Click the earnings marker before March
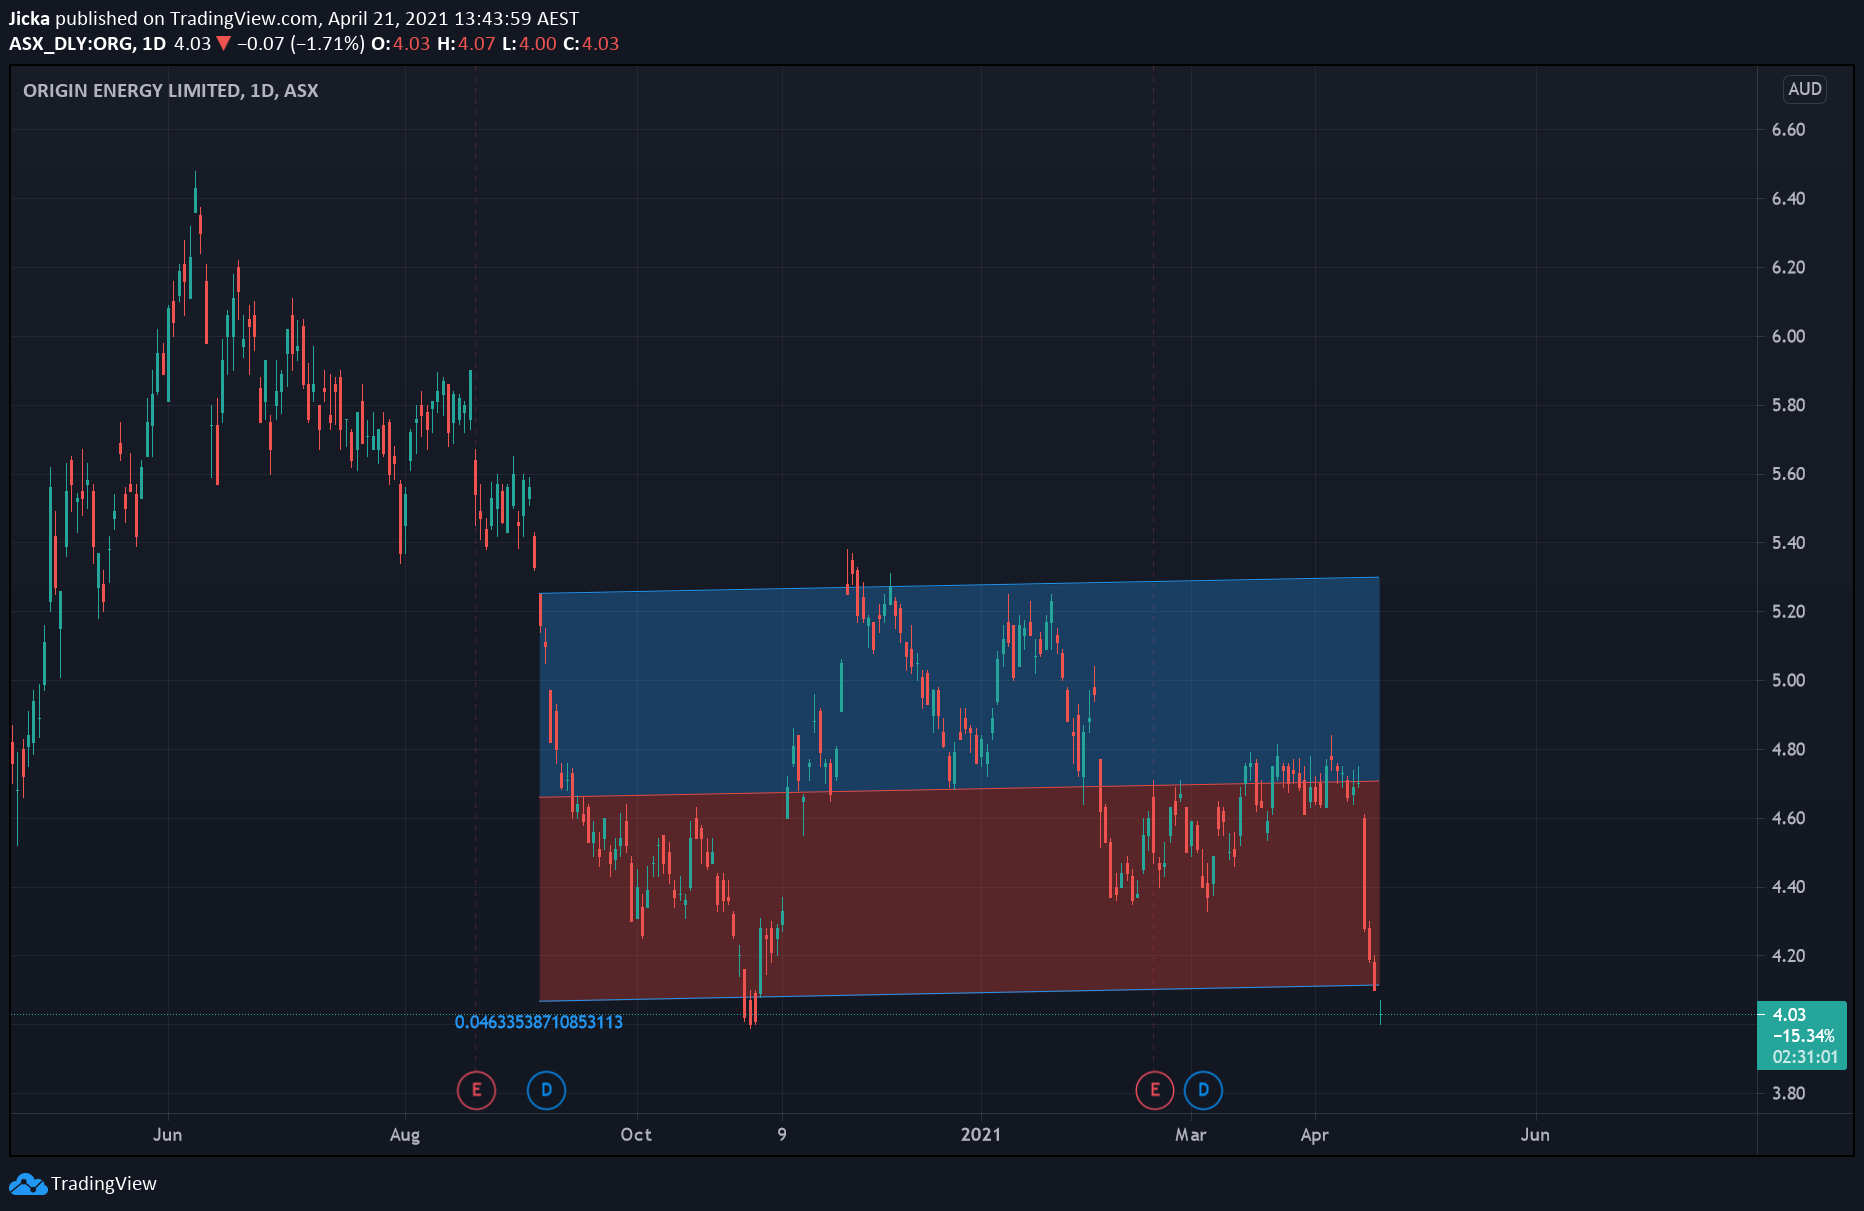Screen dimensions: 1864x1211 click(x=1155, y=1090)
